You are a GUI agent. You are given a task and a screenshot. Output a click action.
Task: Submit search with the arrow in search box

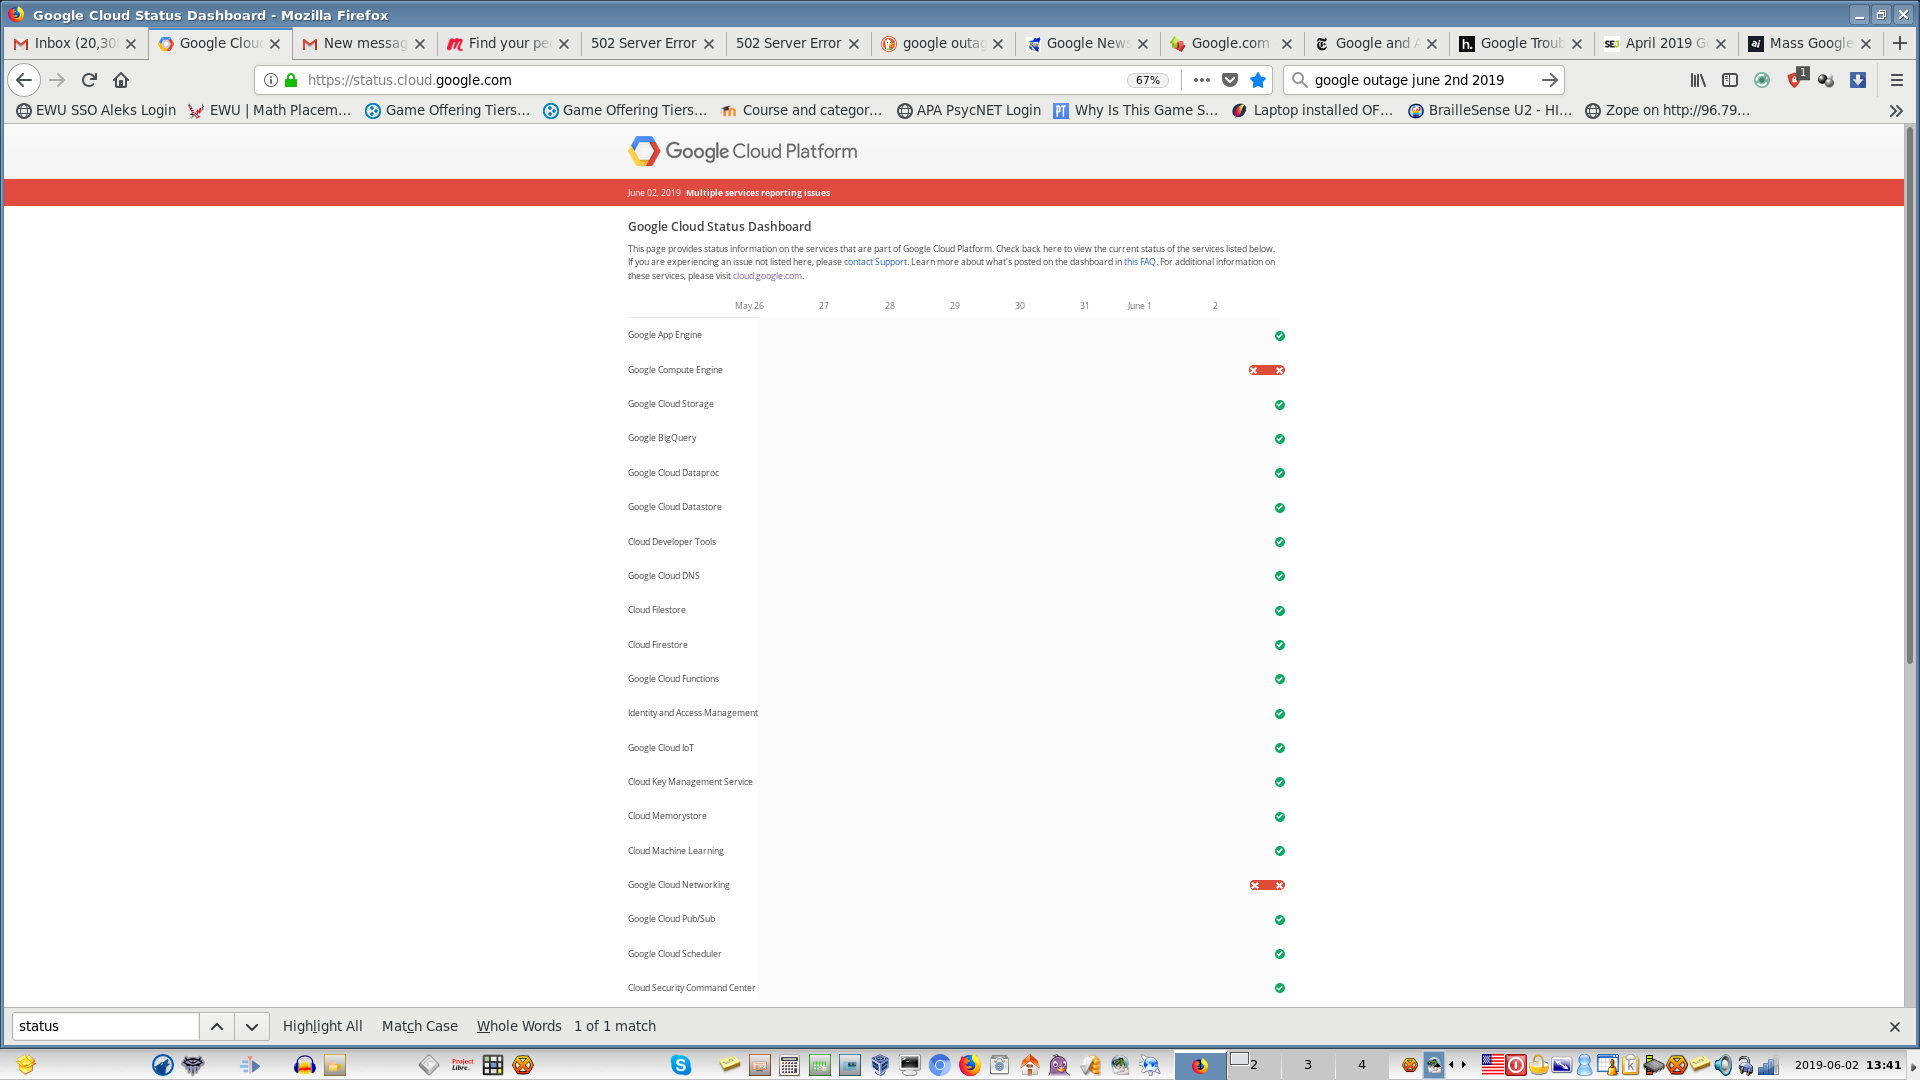pos(1549,80)
